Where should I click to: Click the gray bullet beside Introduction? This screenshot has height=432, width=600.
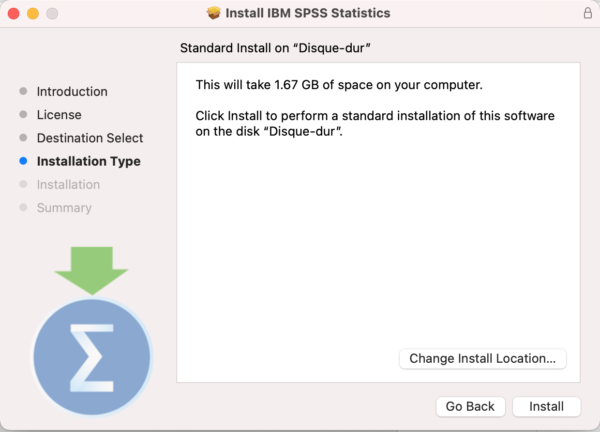click(x=23, y=91)
